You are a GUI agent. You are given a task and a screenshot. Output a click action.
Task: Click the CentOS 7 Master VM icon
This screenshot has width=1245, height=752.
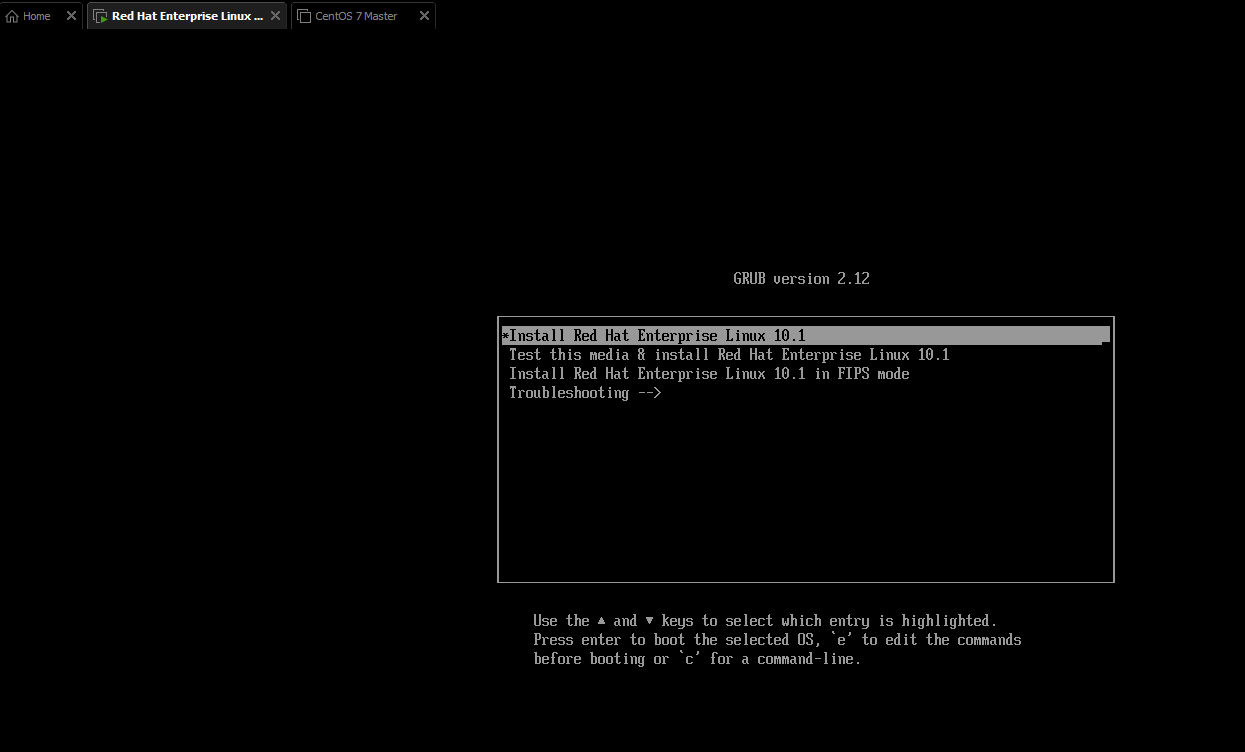point(304,16)
